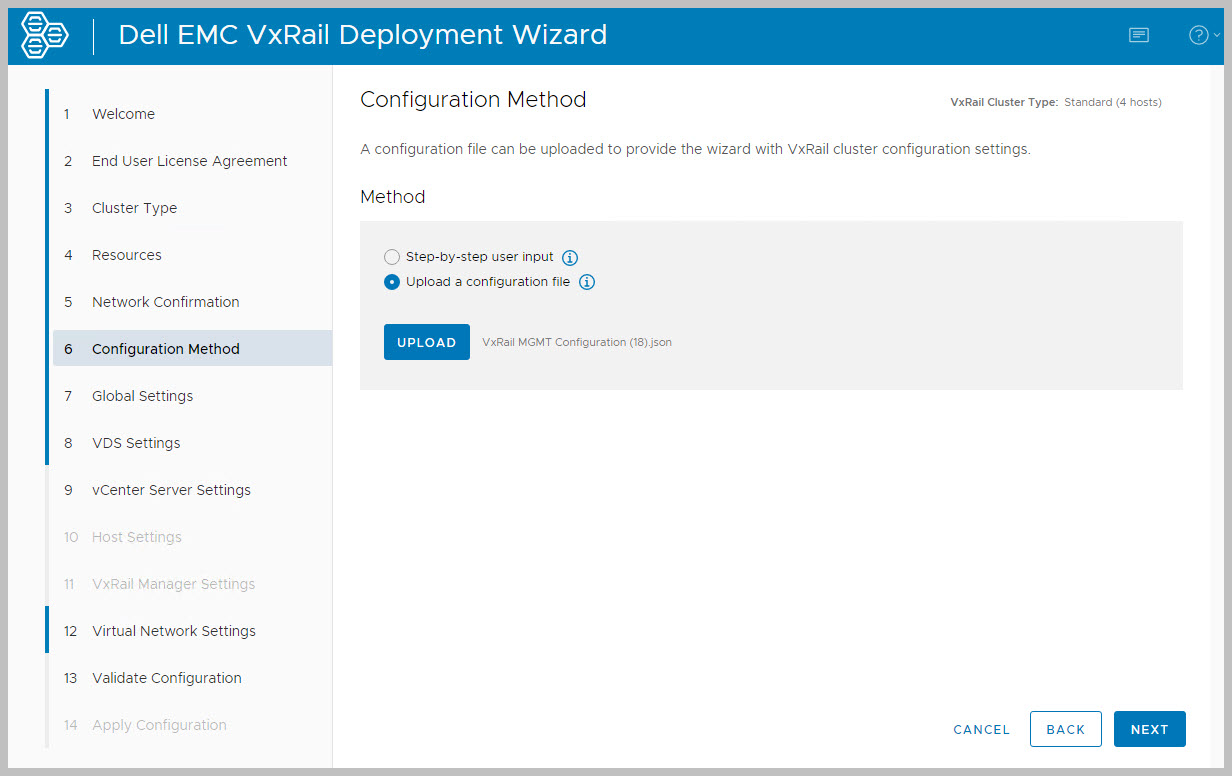Image resolution: width=1232 pixels, height=776 pixels.
Task: Jump to Resources step in sidebar
Action: [x=126, y=255]
